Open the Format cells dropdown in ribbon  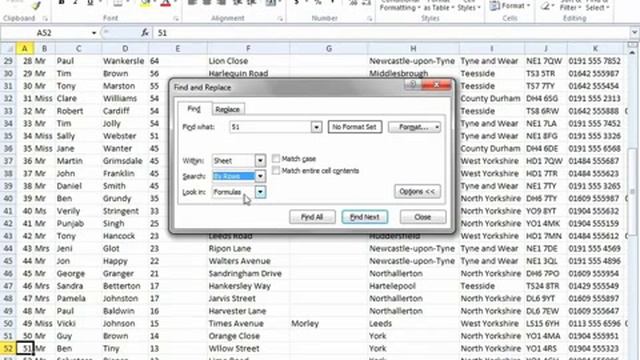click(x=510, y=6)
